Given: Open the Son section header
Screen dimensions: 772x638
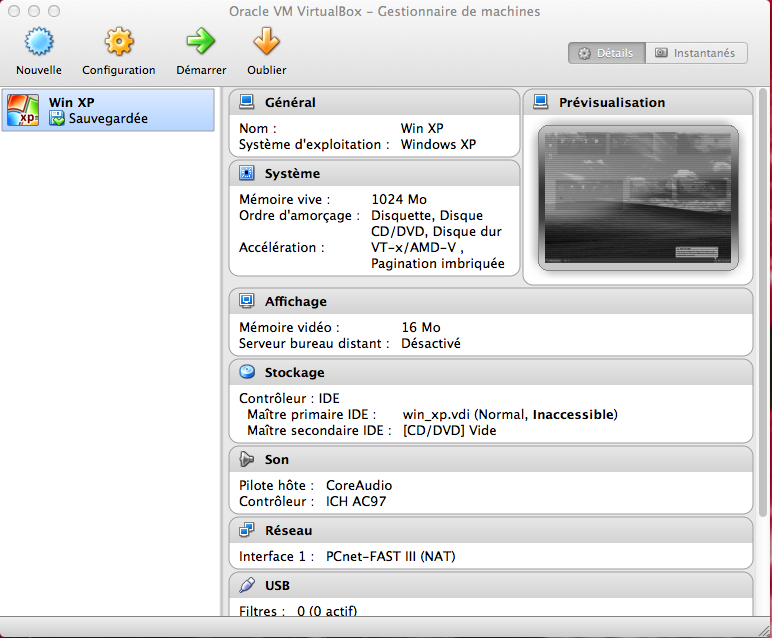Looking at the screenshot, I should pyautogui.click(x=491, y=459).
